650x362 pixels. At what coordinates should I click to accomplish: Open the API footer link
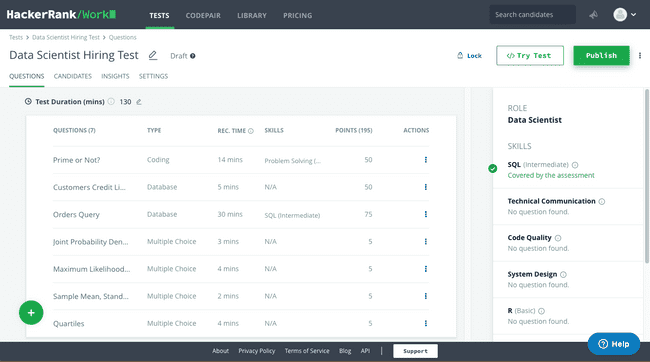365,351
